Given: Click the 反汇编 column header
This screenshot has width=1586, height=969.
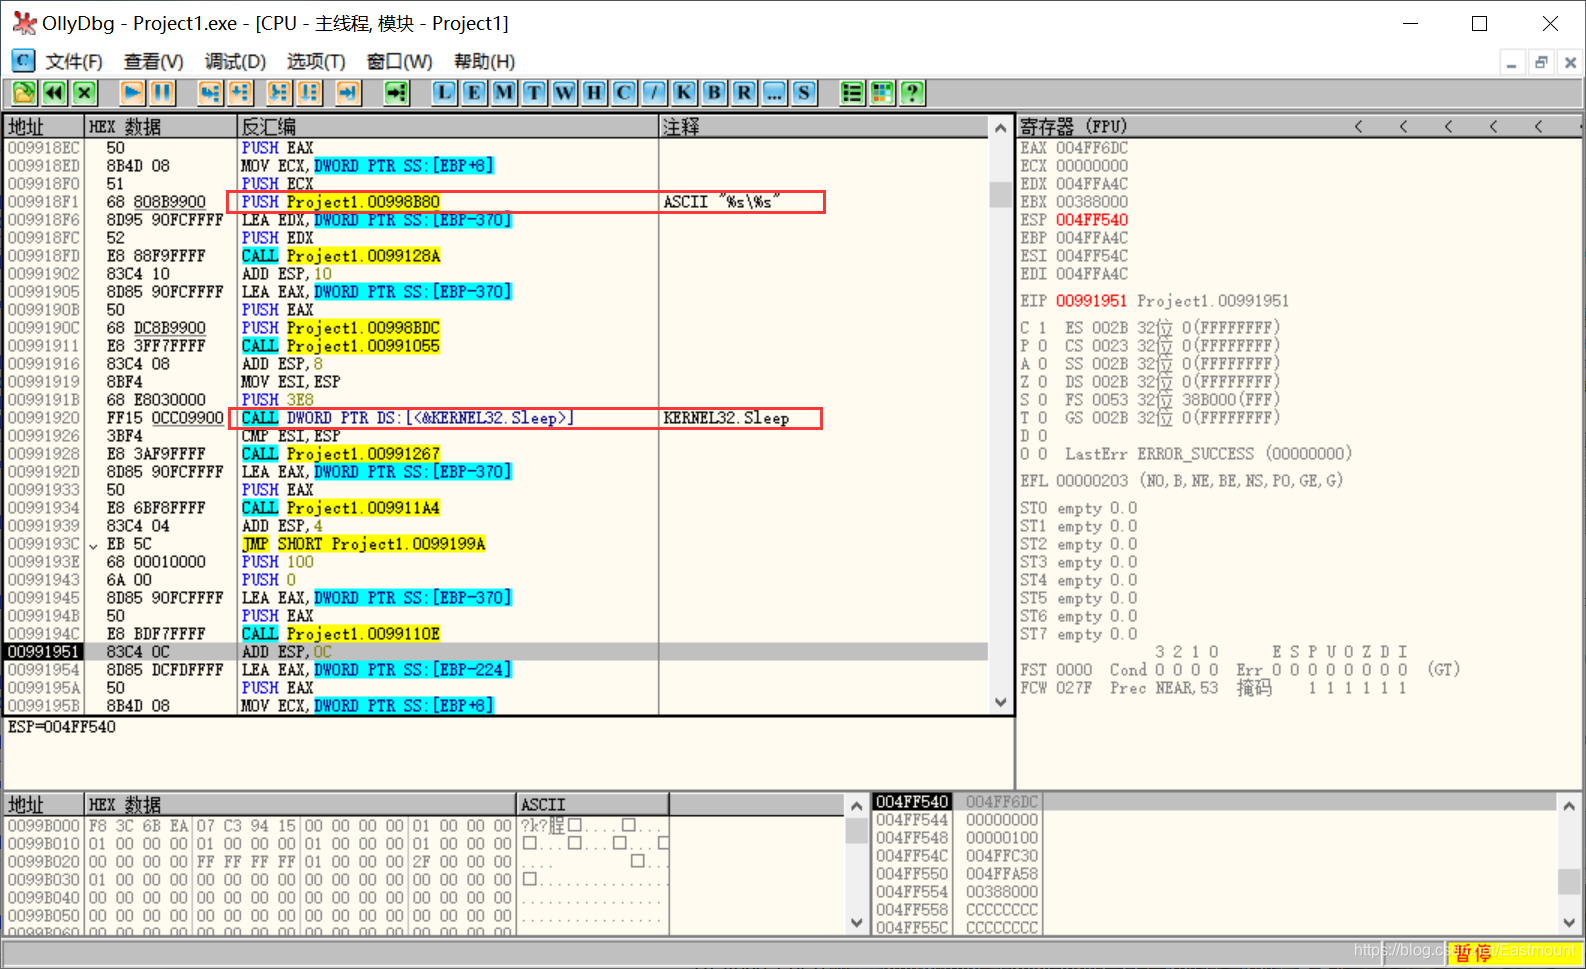Looking at the screenshot, I should point(448,126).
